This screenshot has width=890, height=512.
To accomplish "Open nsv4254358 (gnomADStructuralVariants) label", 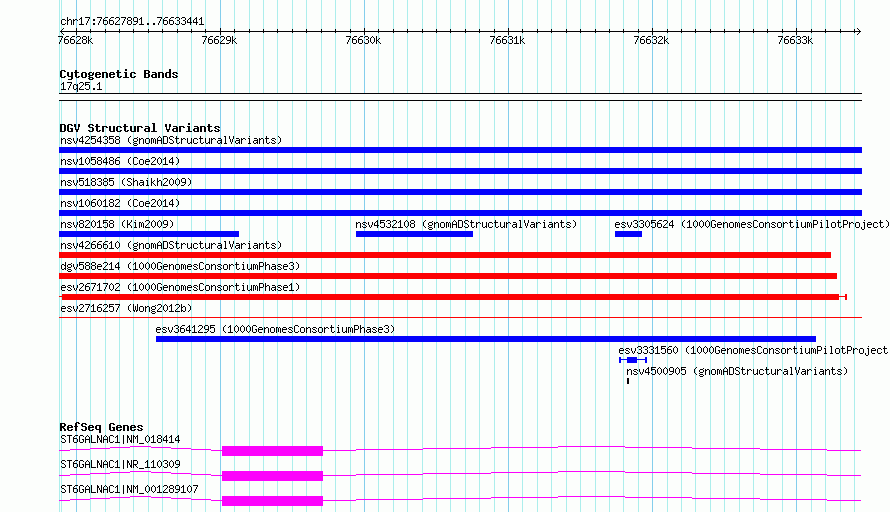I will (x=171, y=140).
